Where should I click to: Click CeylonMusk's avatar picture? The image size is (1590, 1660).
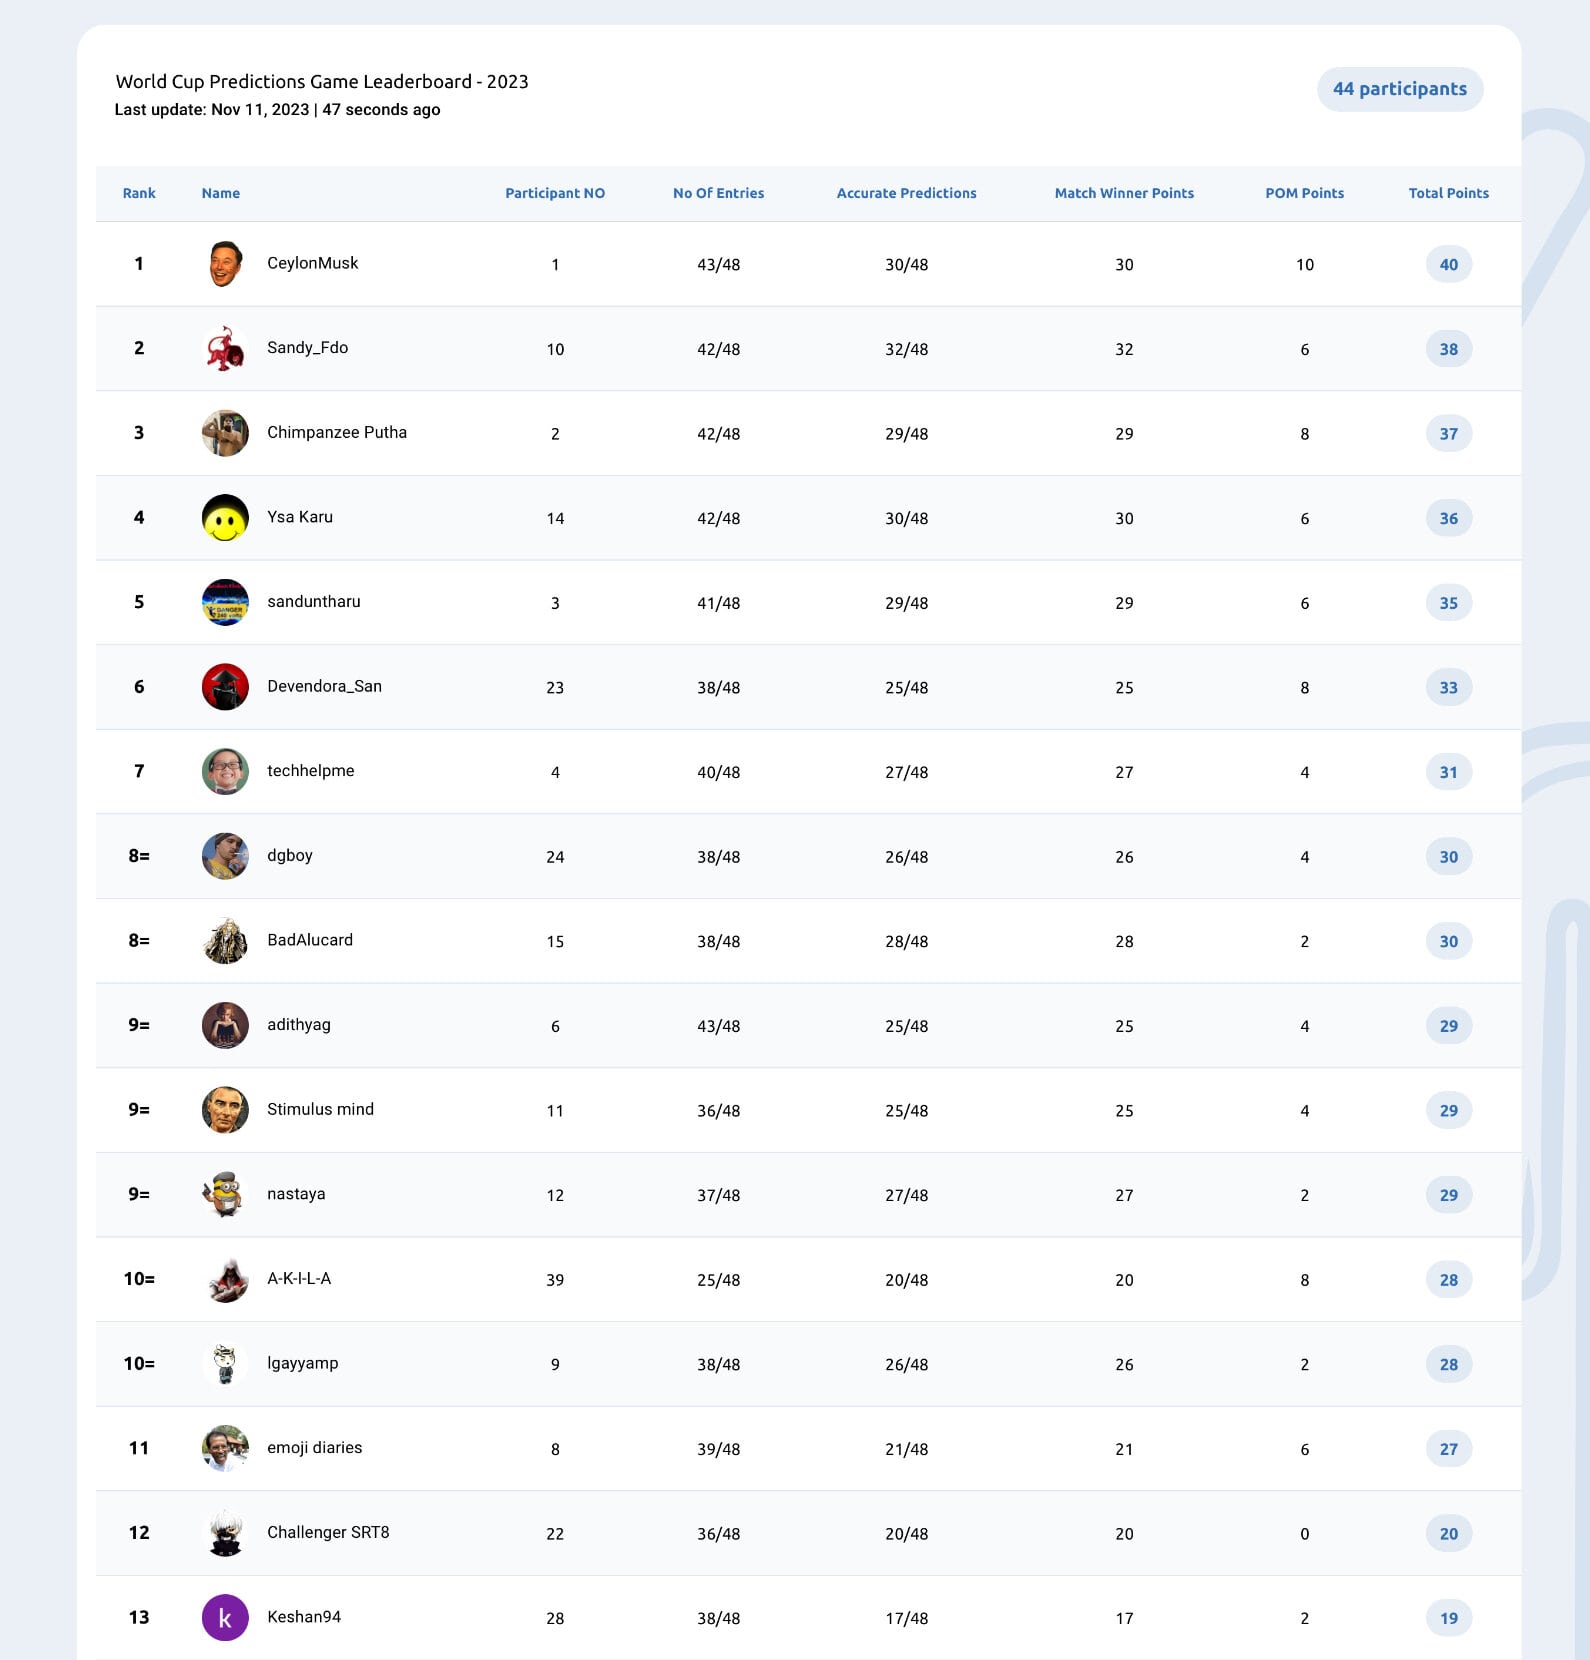[x=225, y=264]
